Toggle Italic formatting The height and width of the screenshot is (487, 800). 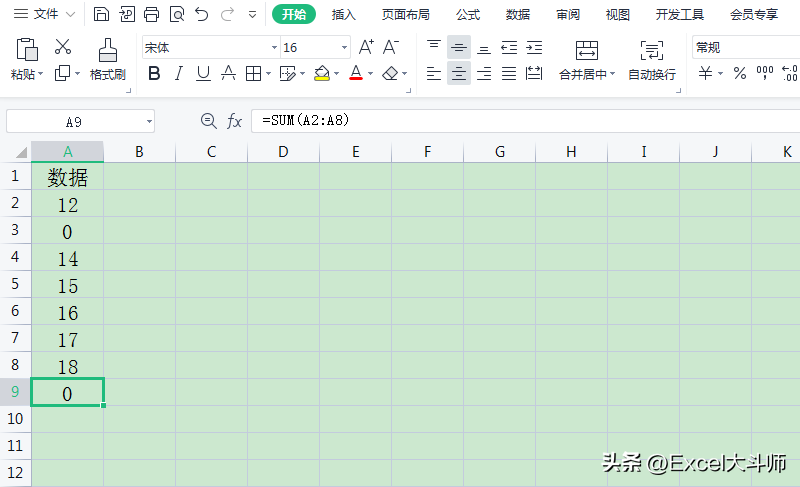point(179,74)
